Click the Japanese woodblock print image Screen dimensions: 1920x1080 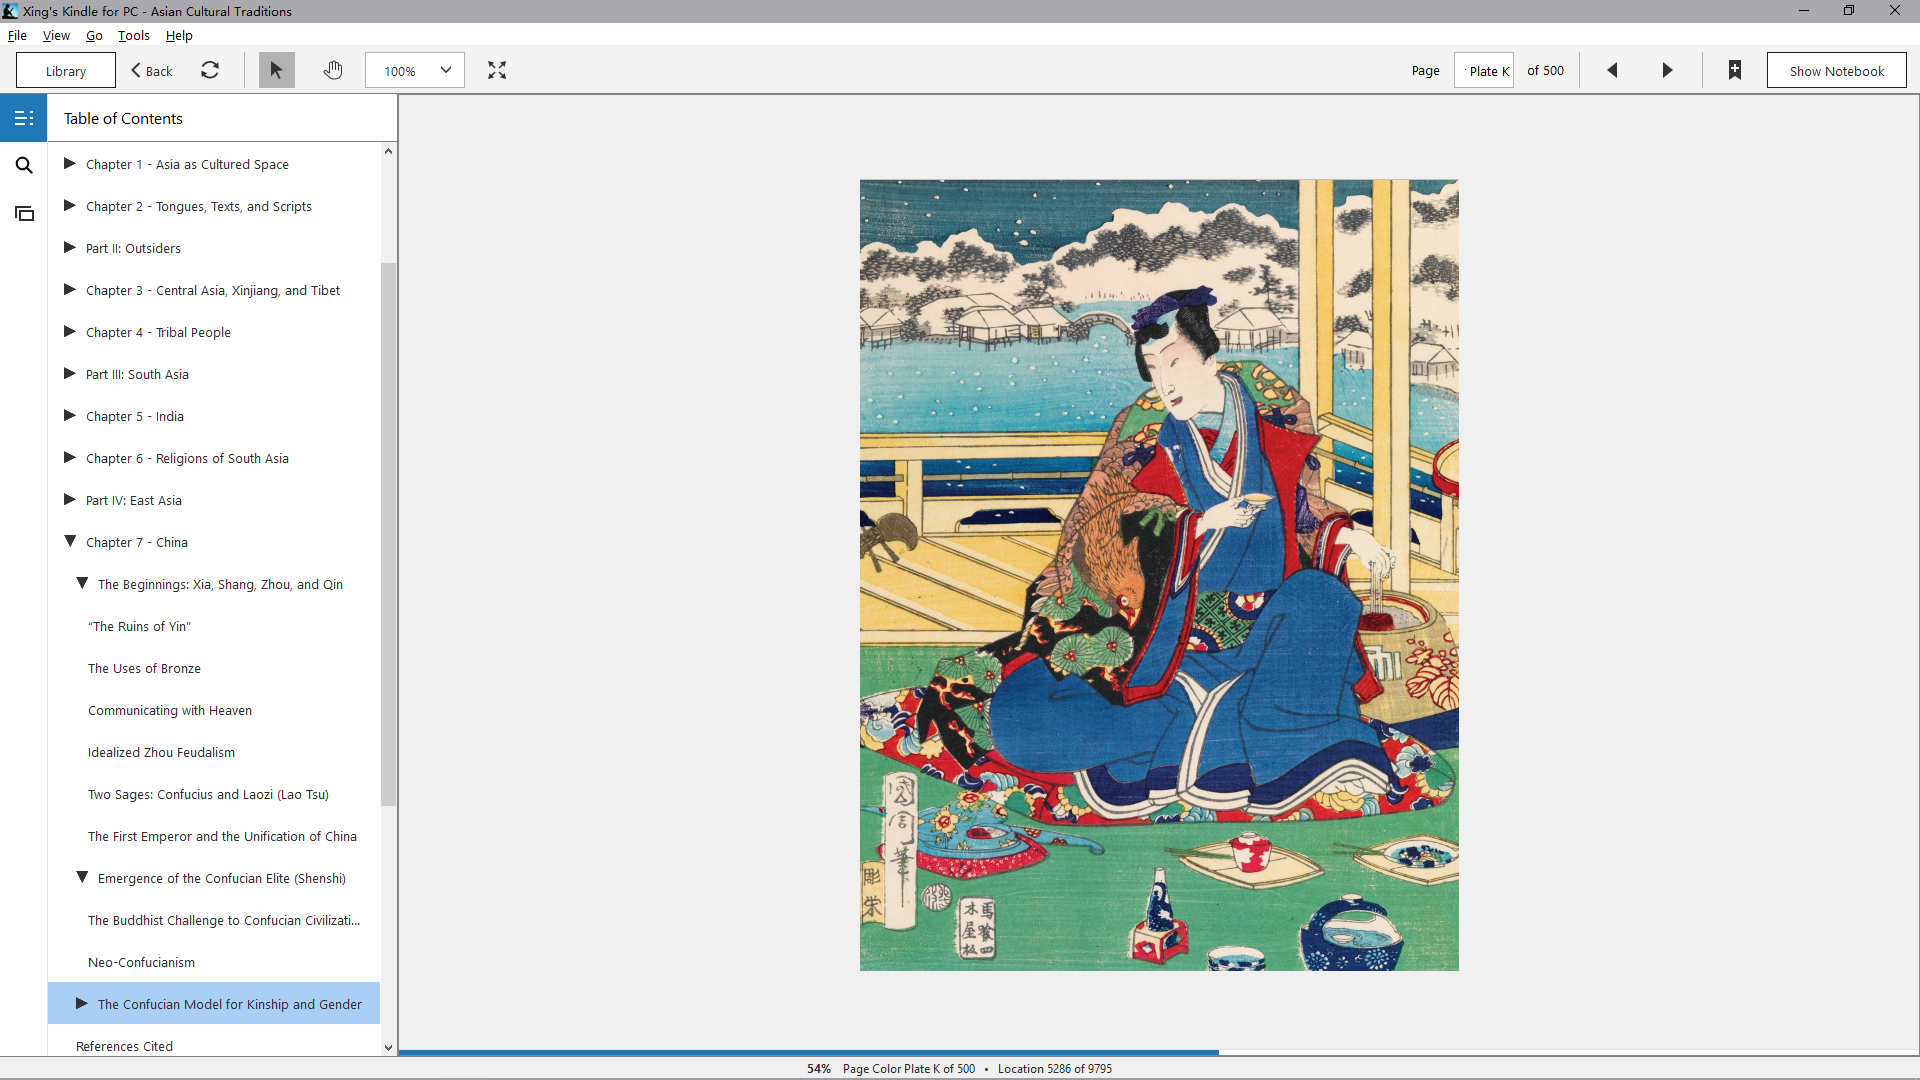pos(1159,575)
